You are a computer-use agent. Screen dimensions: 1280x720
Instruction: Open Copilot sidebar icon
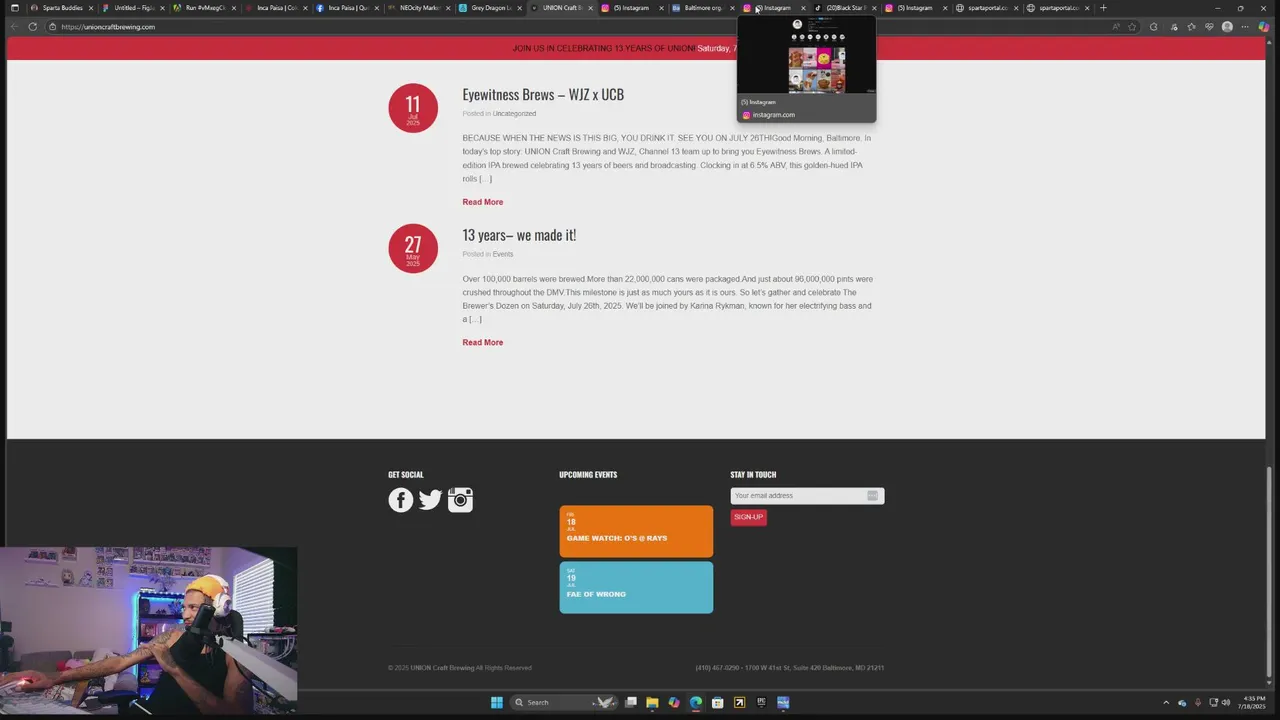[x=1264, y=27]
